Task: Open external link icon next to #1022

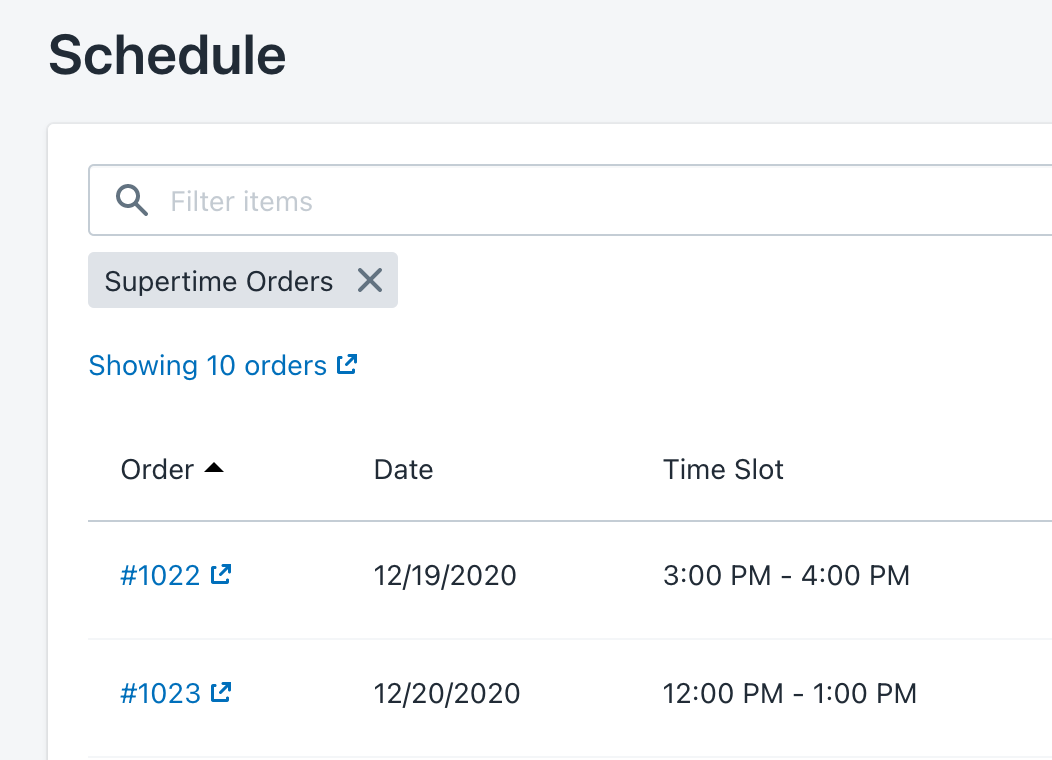Action: [x=222, y=574]
